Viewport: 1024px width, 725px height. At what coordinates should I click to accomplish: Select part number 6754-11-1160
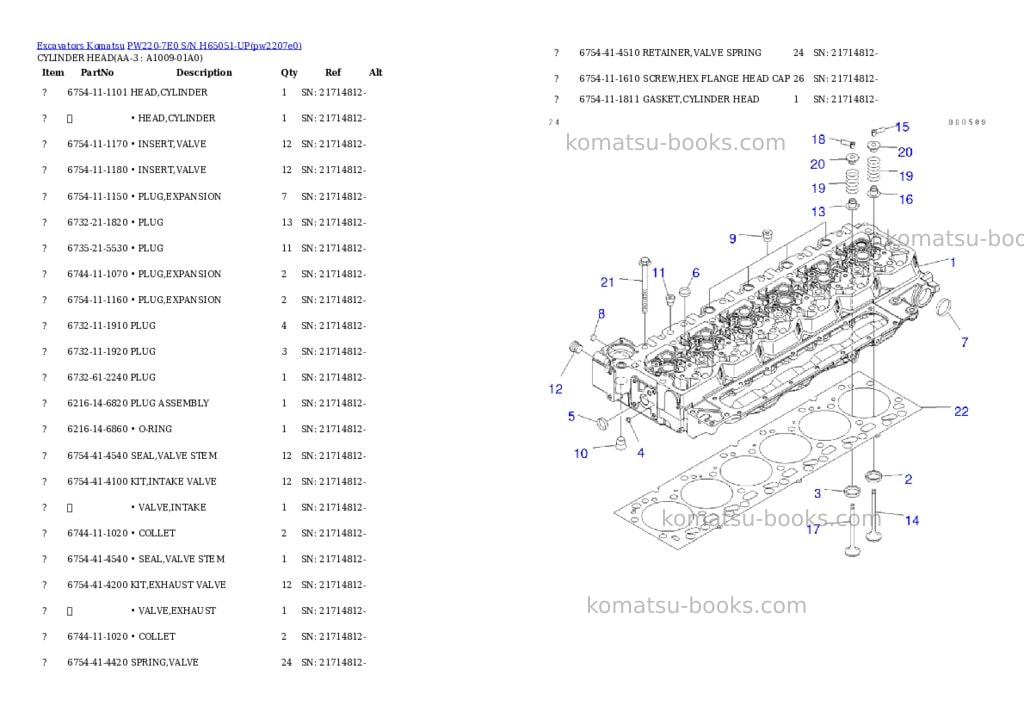click(x=97, y=300)
